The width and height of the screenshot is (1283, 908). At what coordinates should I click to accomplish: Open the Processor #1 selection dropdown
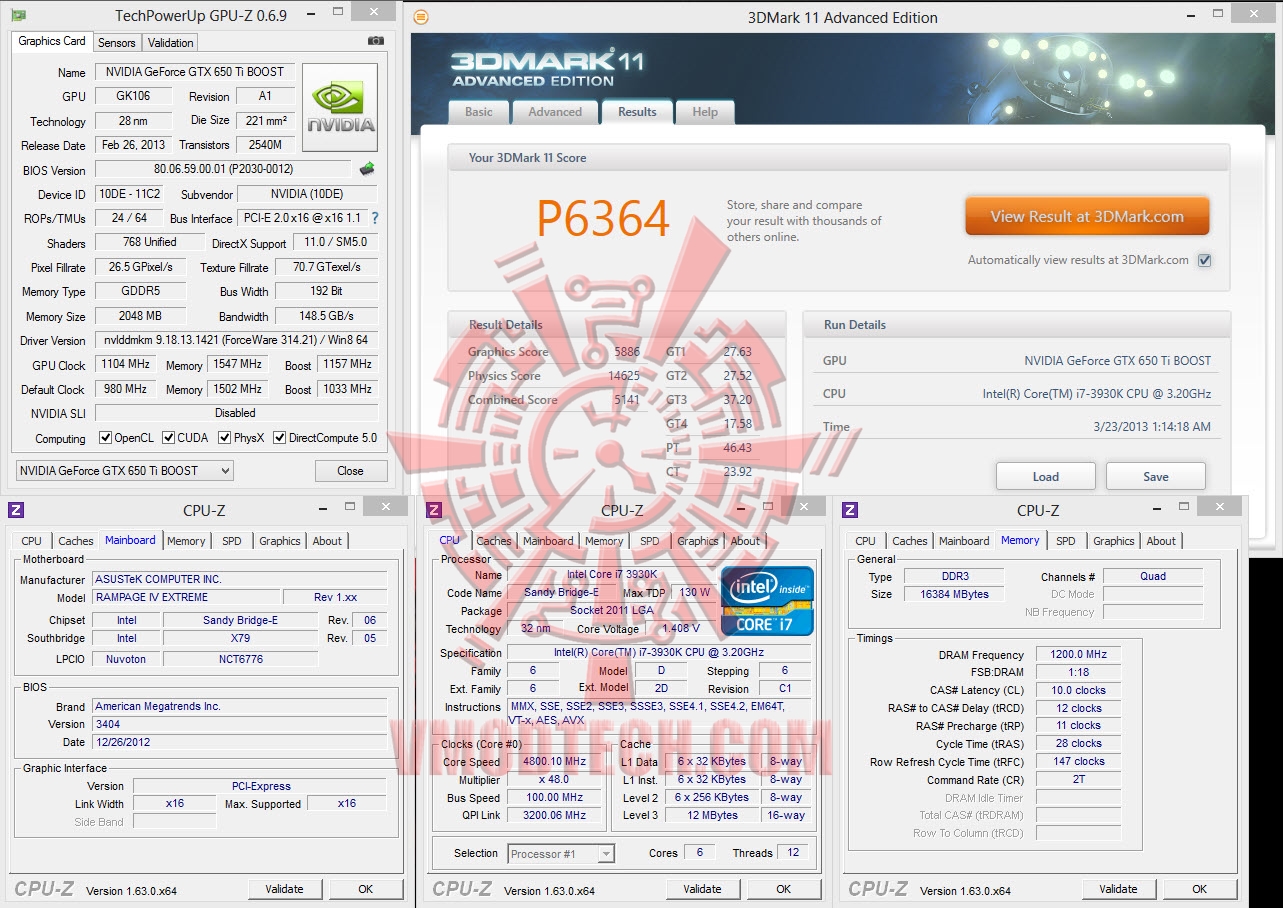(561, 854)
